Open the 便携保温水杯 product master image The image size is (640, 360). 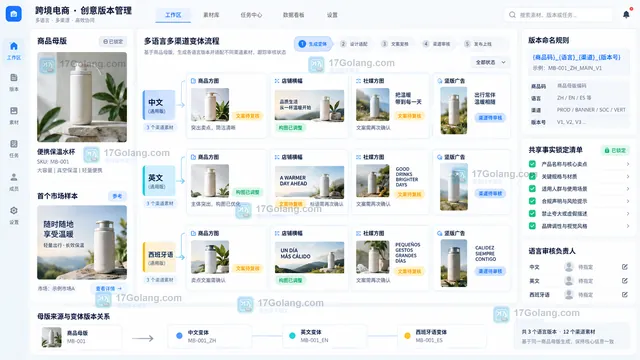82,97
